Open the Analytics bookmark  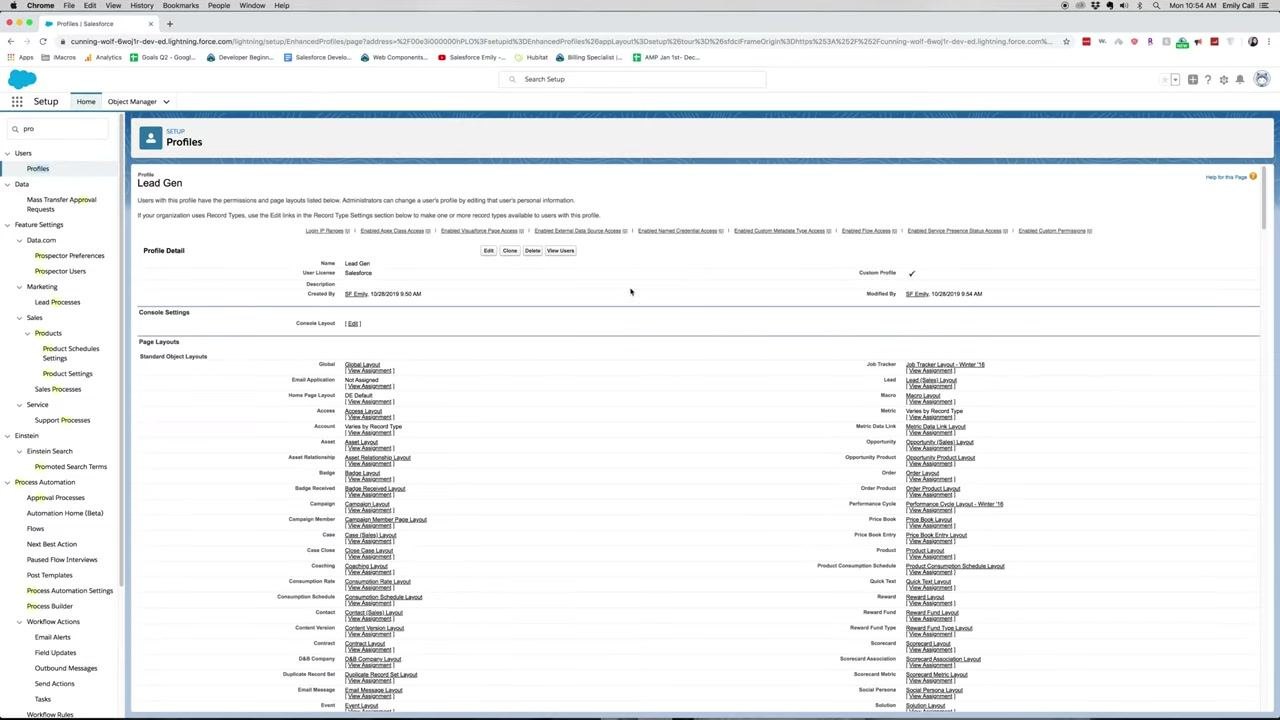click(x=102, y=57)
